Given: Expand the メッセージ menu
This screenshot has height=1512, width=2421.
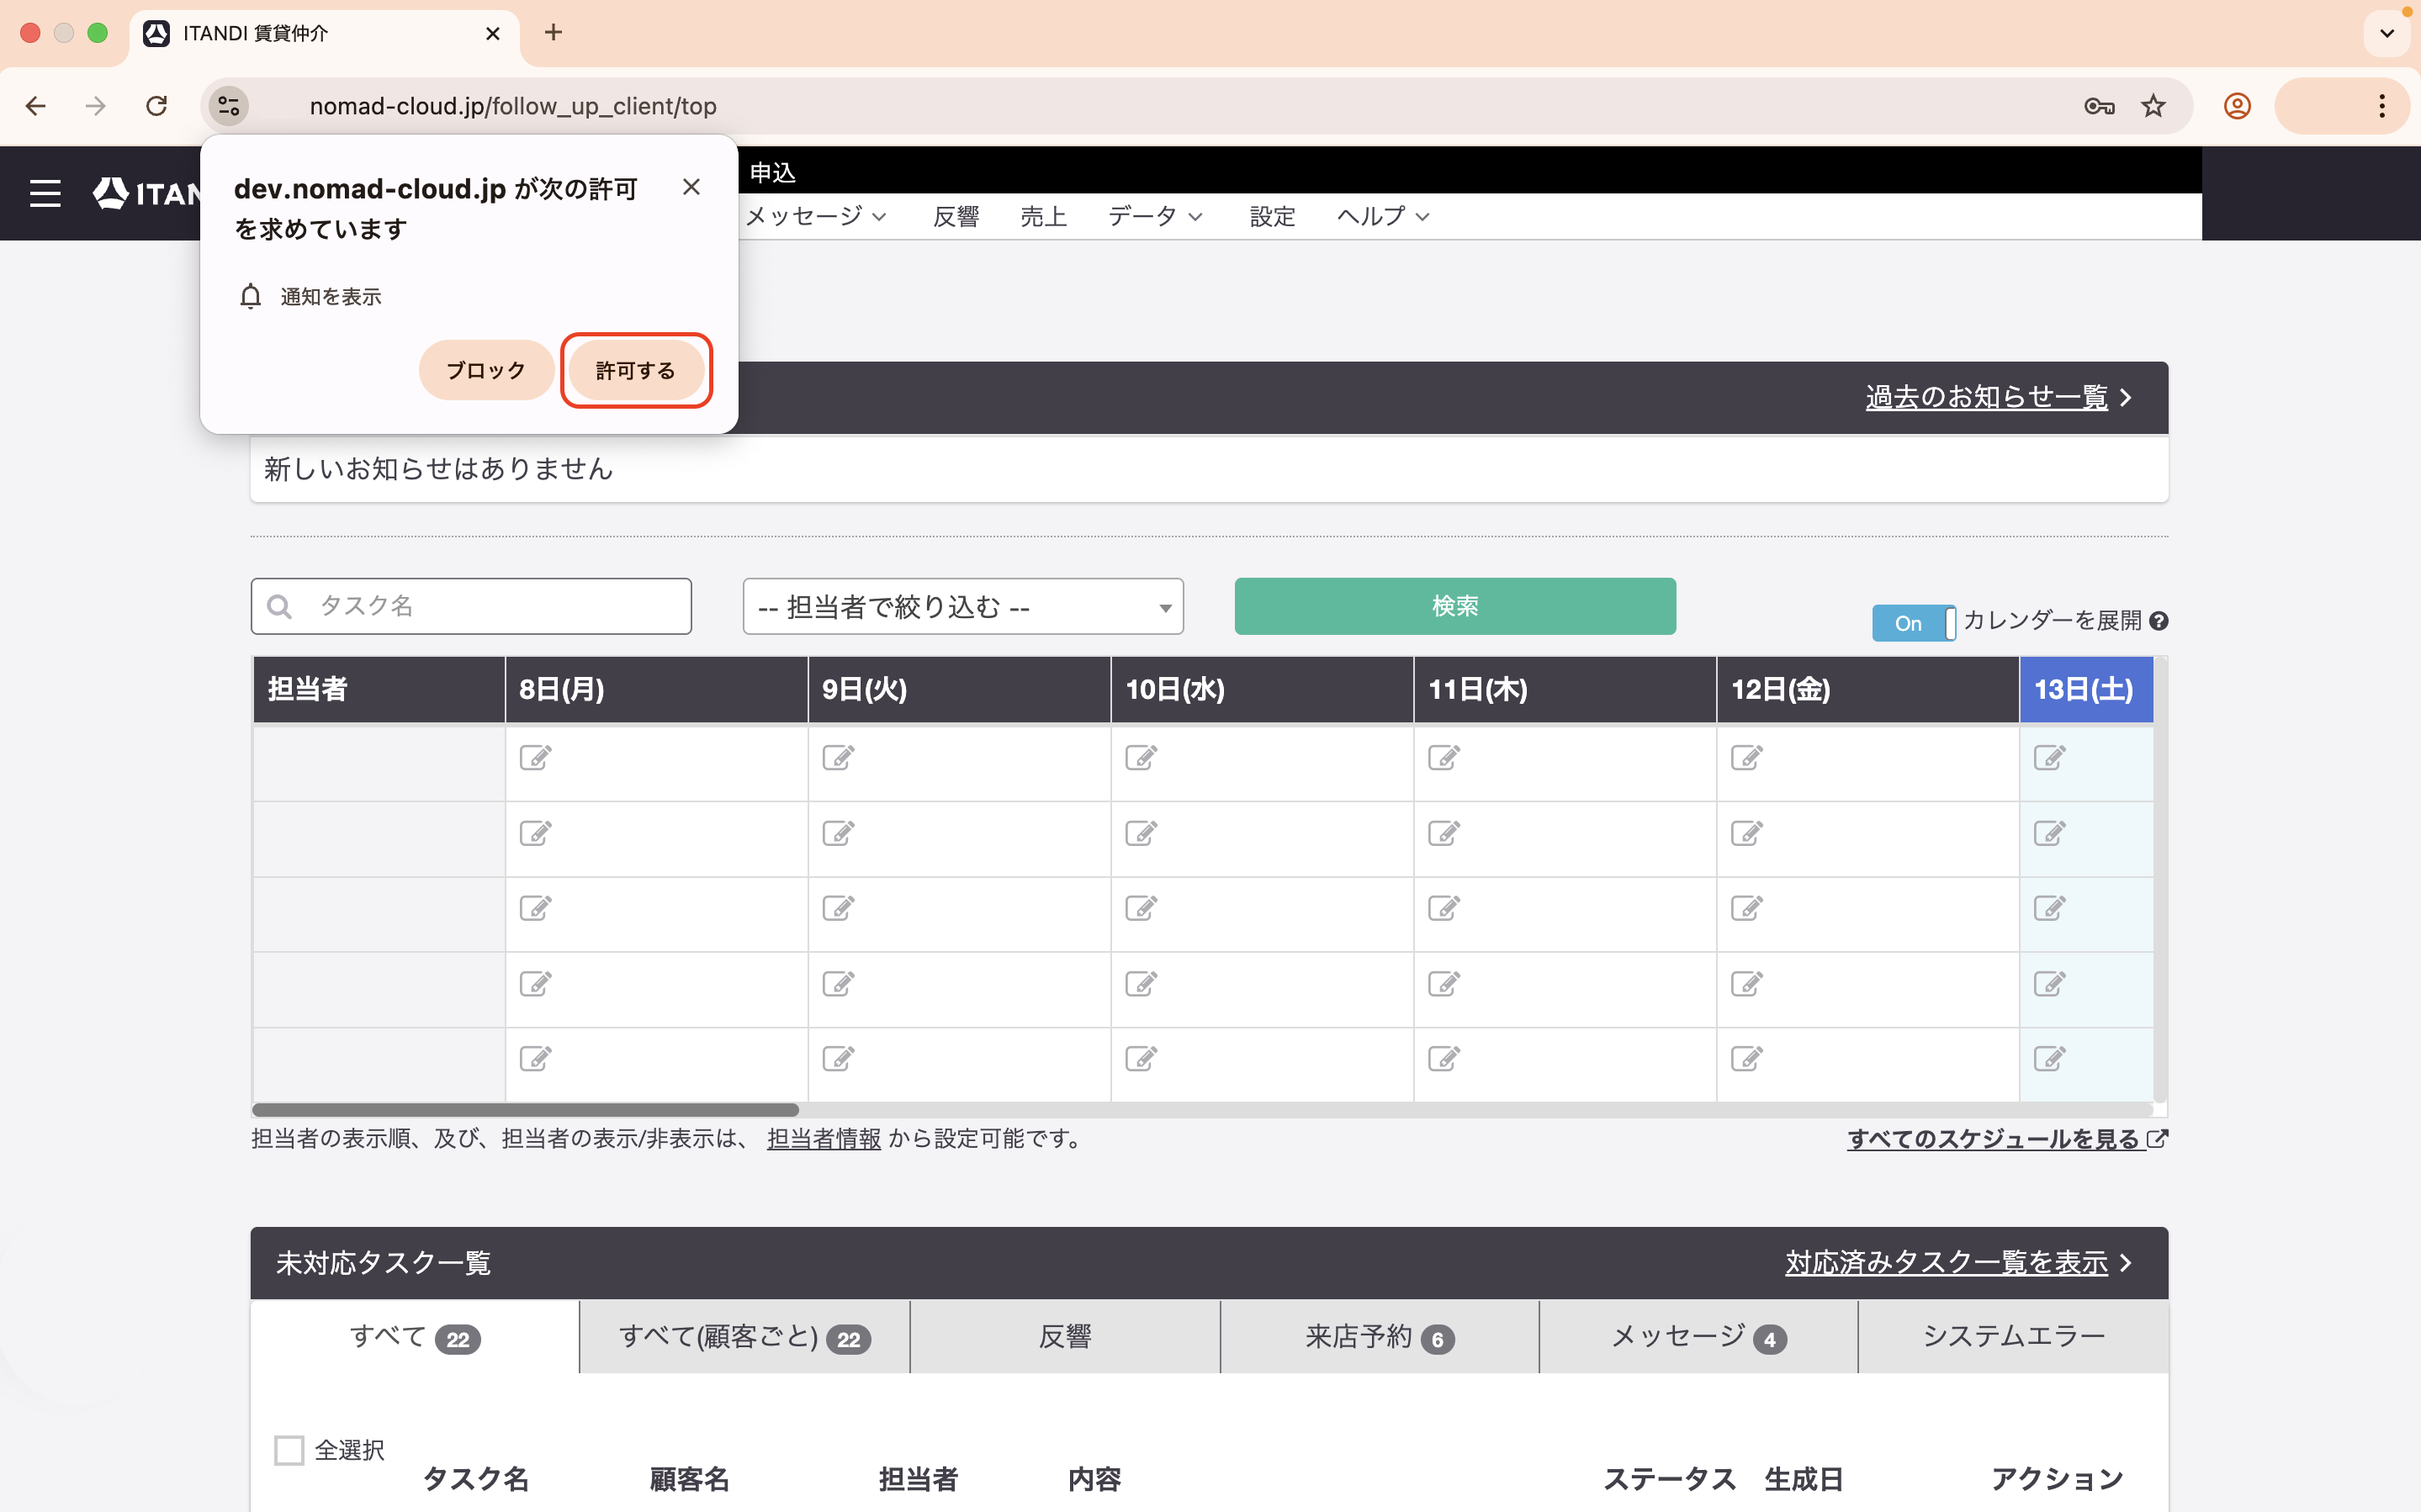Looking at the screenshot, I should (816, 216).
